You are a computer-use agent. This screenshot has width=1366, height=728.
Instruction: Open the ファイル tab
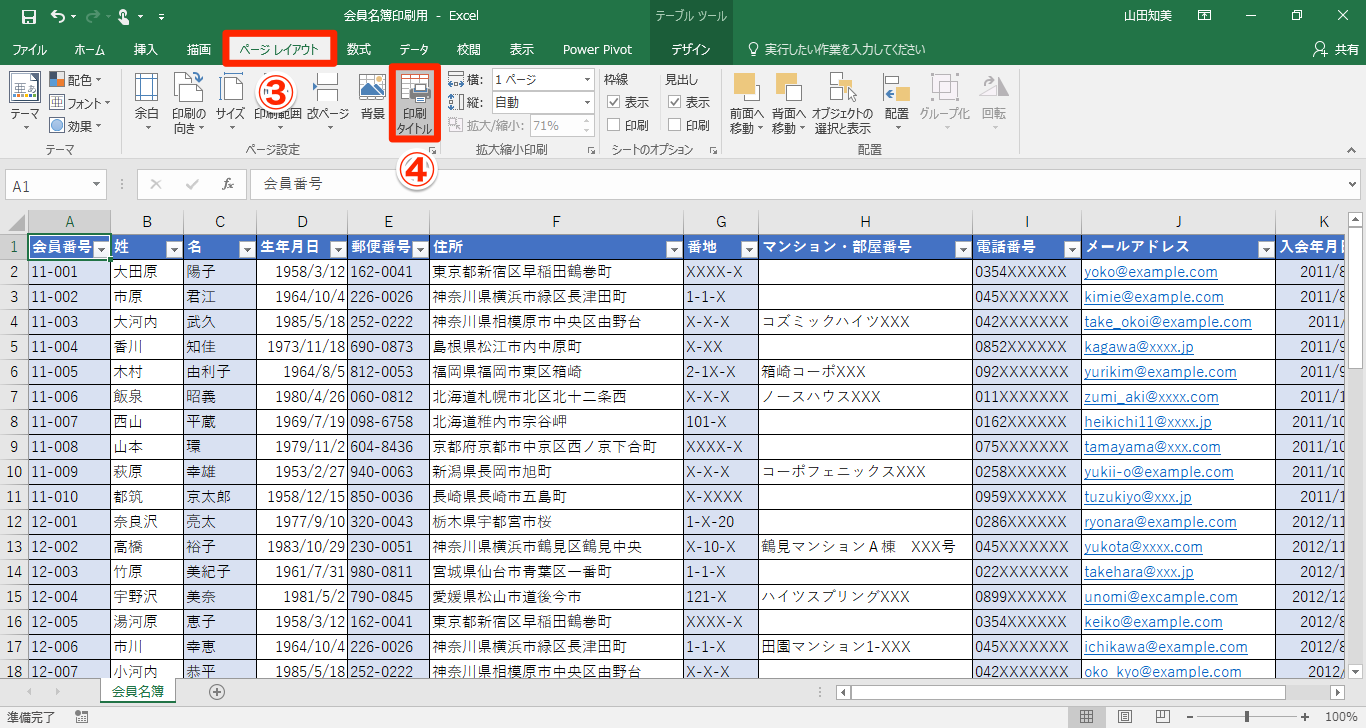(29, 49)
